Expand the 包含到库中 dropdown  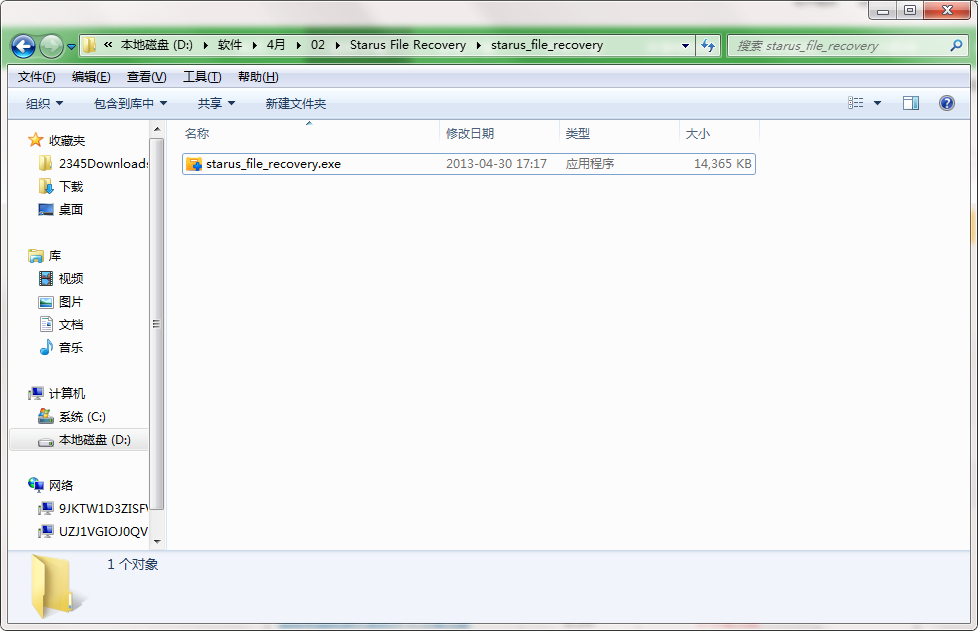coord(130,104)
